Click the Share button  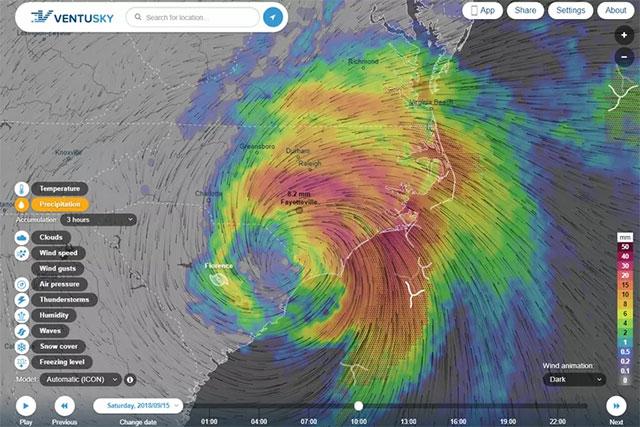point(525,10)
